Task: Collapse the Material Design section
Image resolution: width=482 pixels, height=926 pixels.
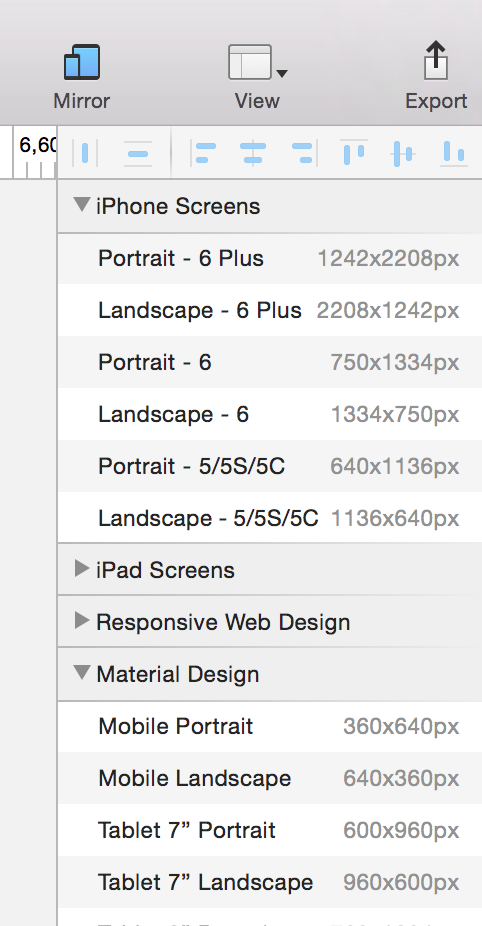Action: [82, 672]
